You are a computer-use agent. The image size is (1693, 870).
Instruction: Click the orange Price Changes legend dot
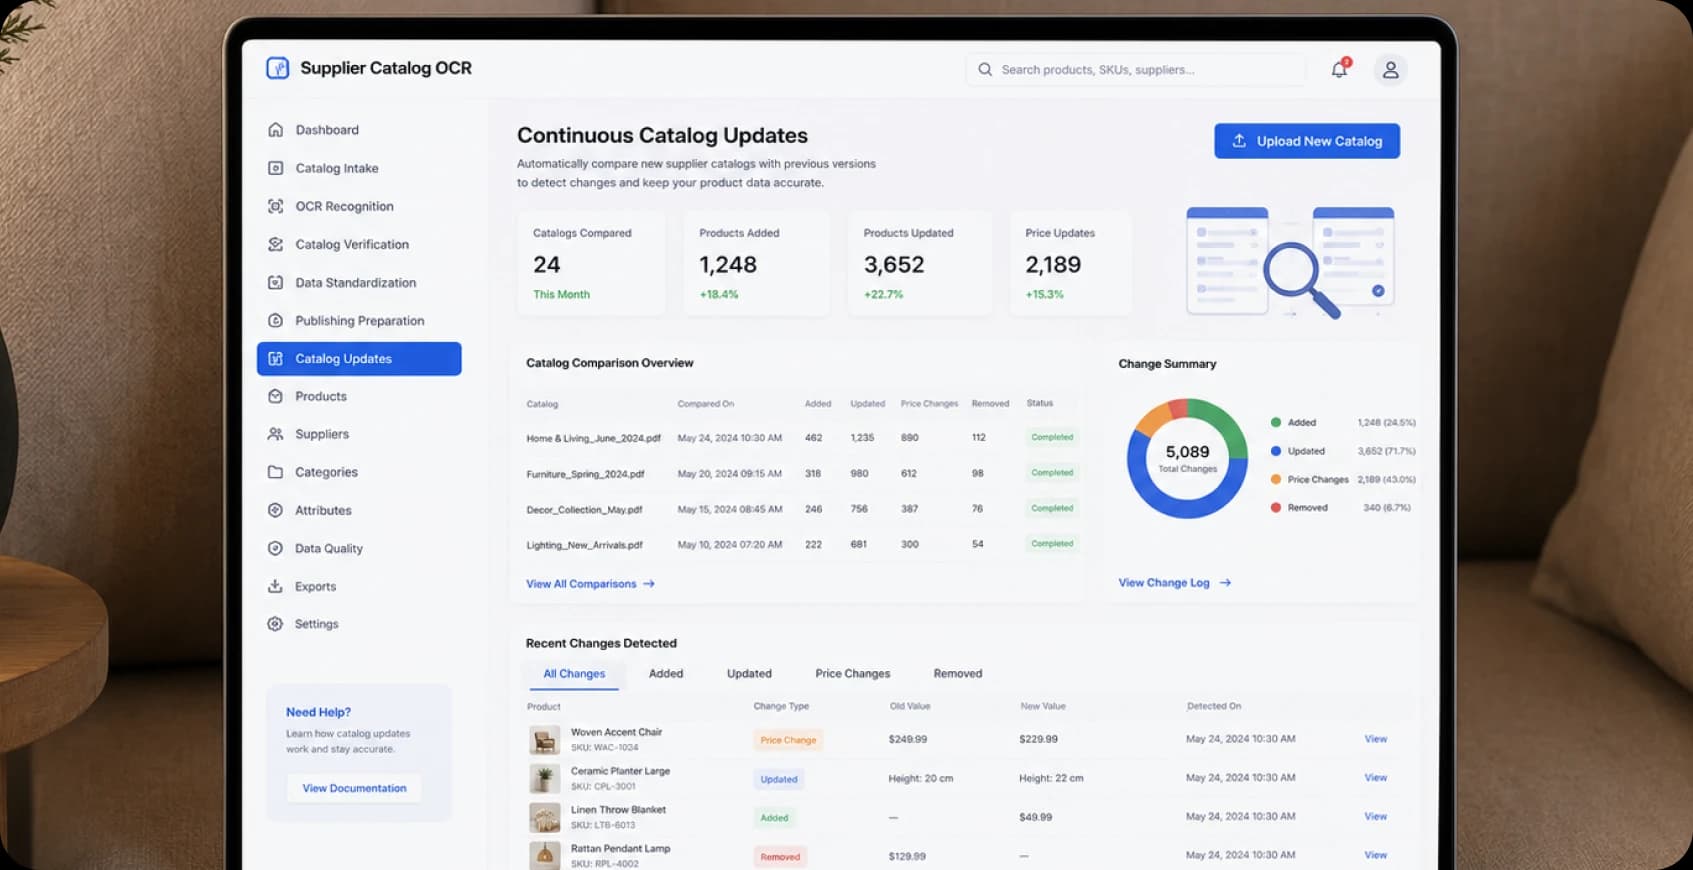(x=1276, y=480)
